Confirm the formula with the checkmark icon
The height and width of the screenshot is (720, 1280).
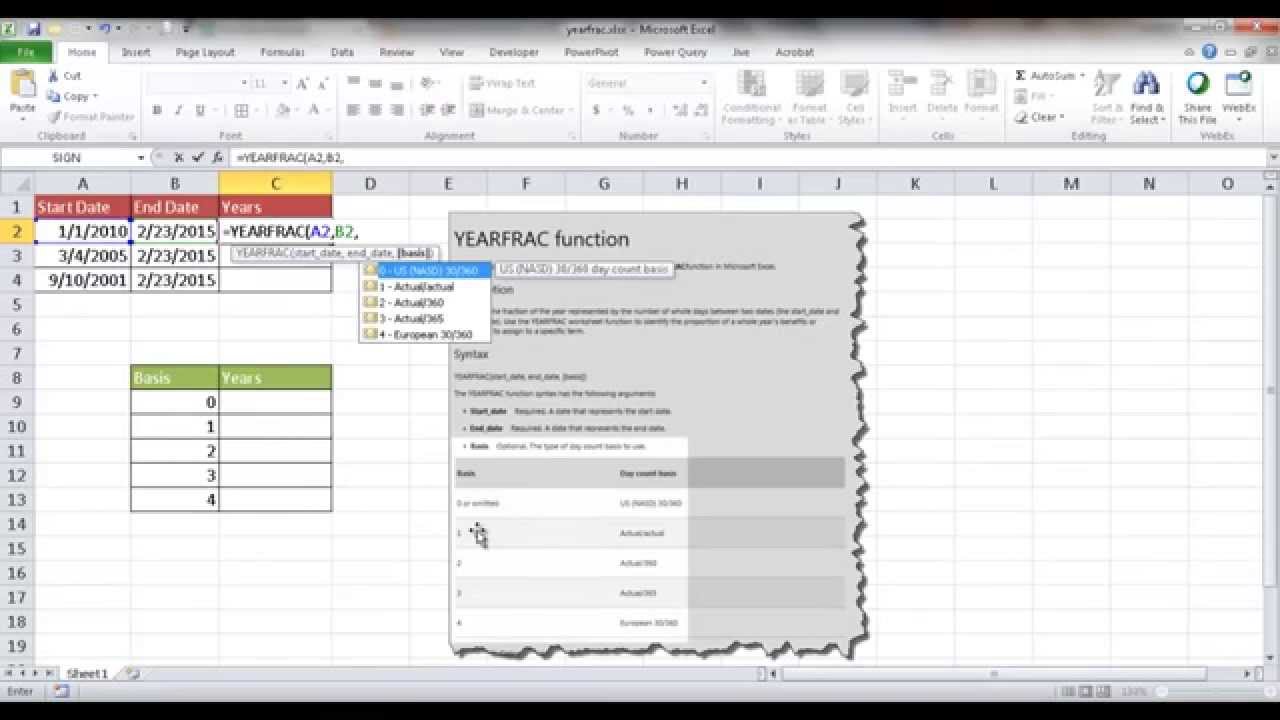197,158
